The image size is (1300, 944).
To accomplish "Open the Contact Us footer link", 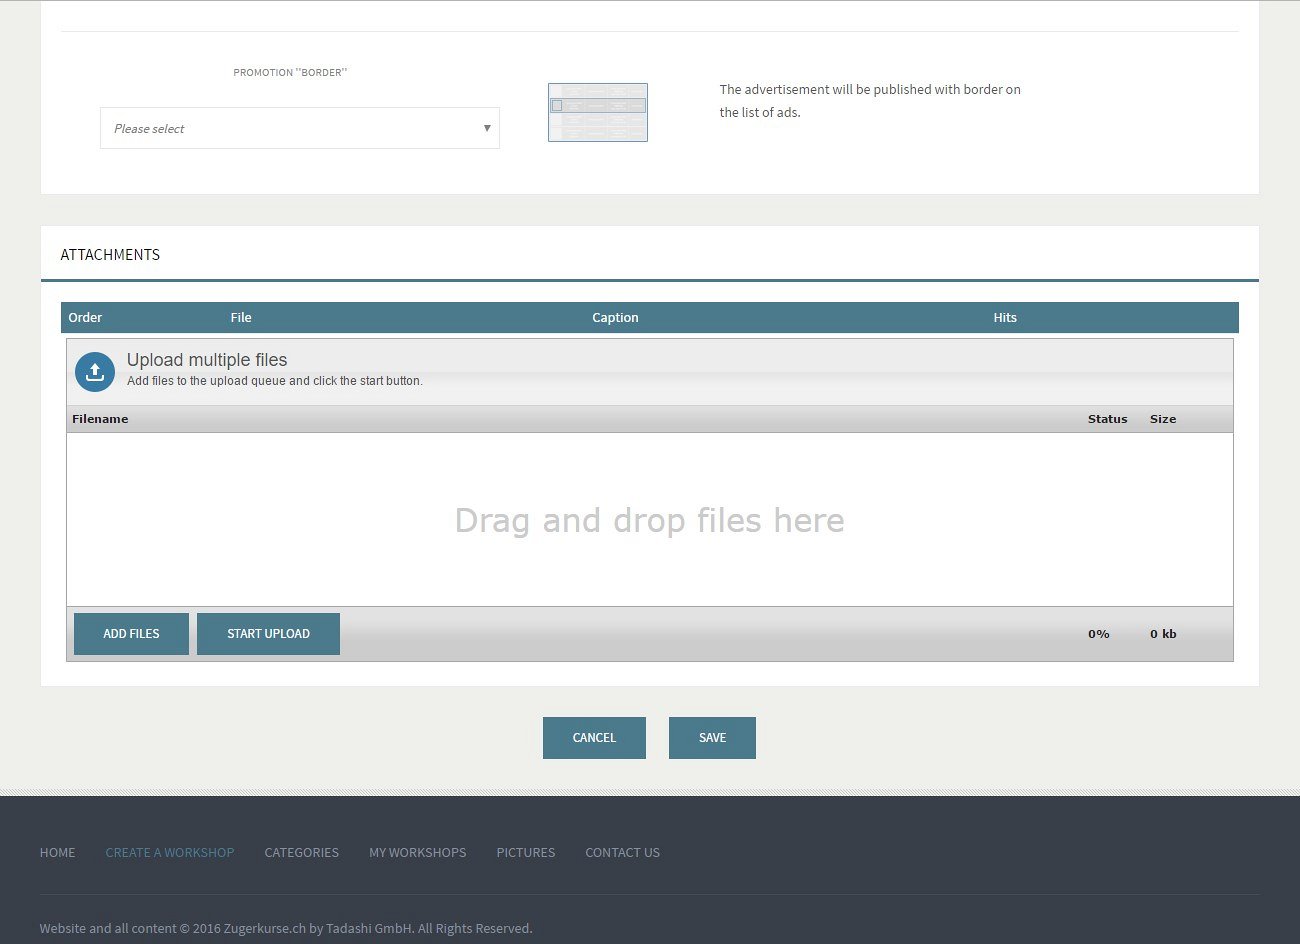I will click(x=622, y=853).
